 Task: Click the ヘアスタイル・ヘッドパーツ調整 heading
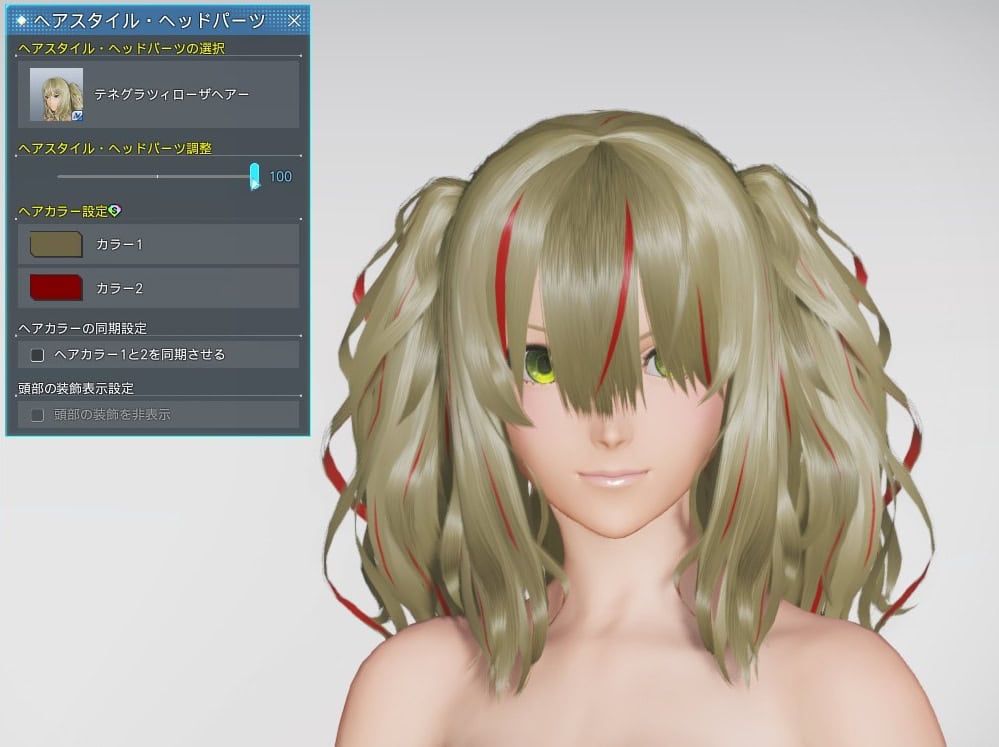[x=115, y=149]
